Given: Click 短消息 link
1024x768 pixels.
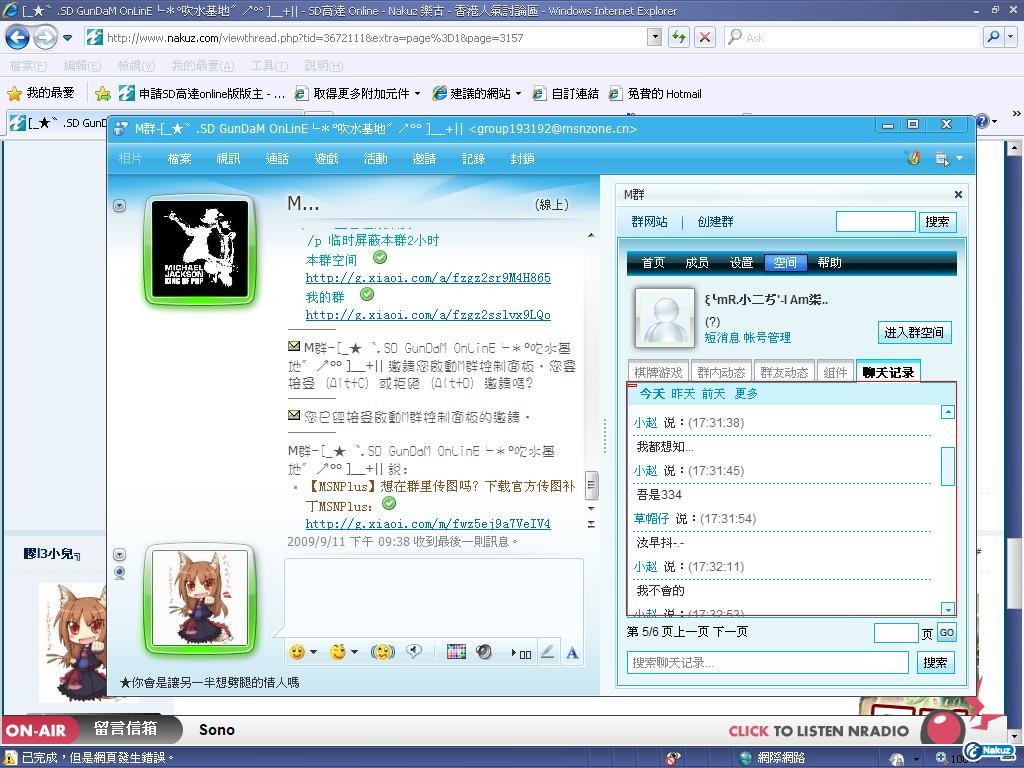Looking at the screenshot, I should [x=722, y=338].
